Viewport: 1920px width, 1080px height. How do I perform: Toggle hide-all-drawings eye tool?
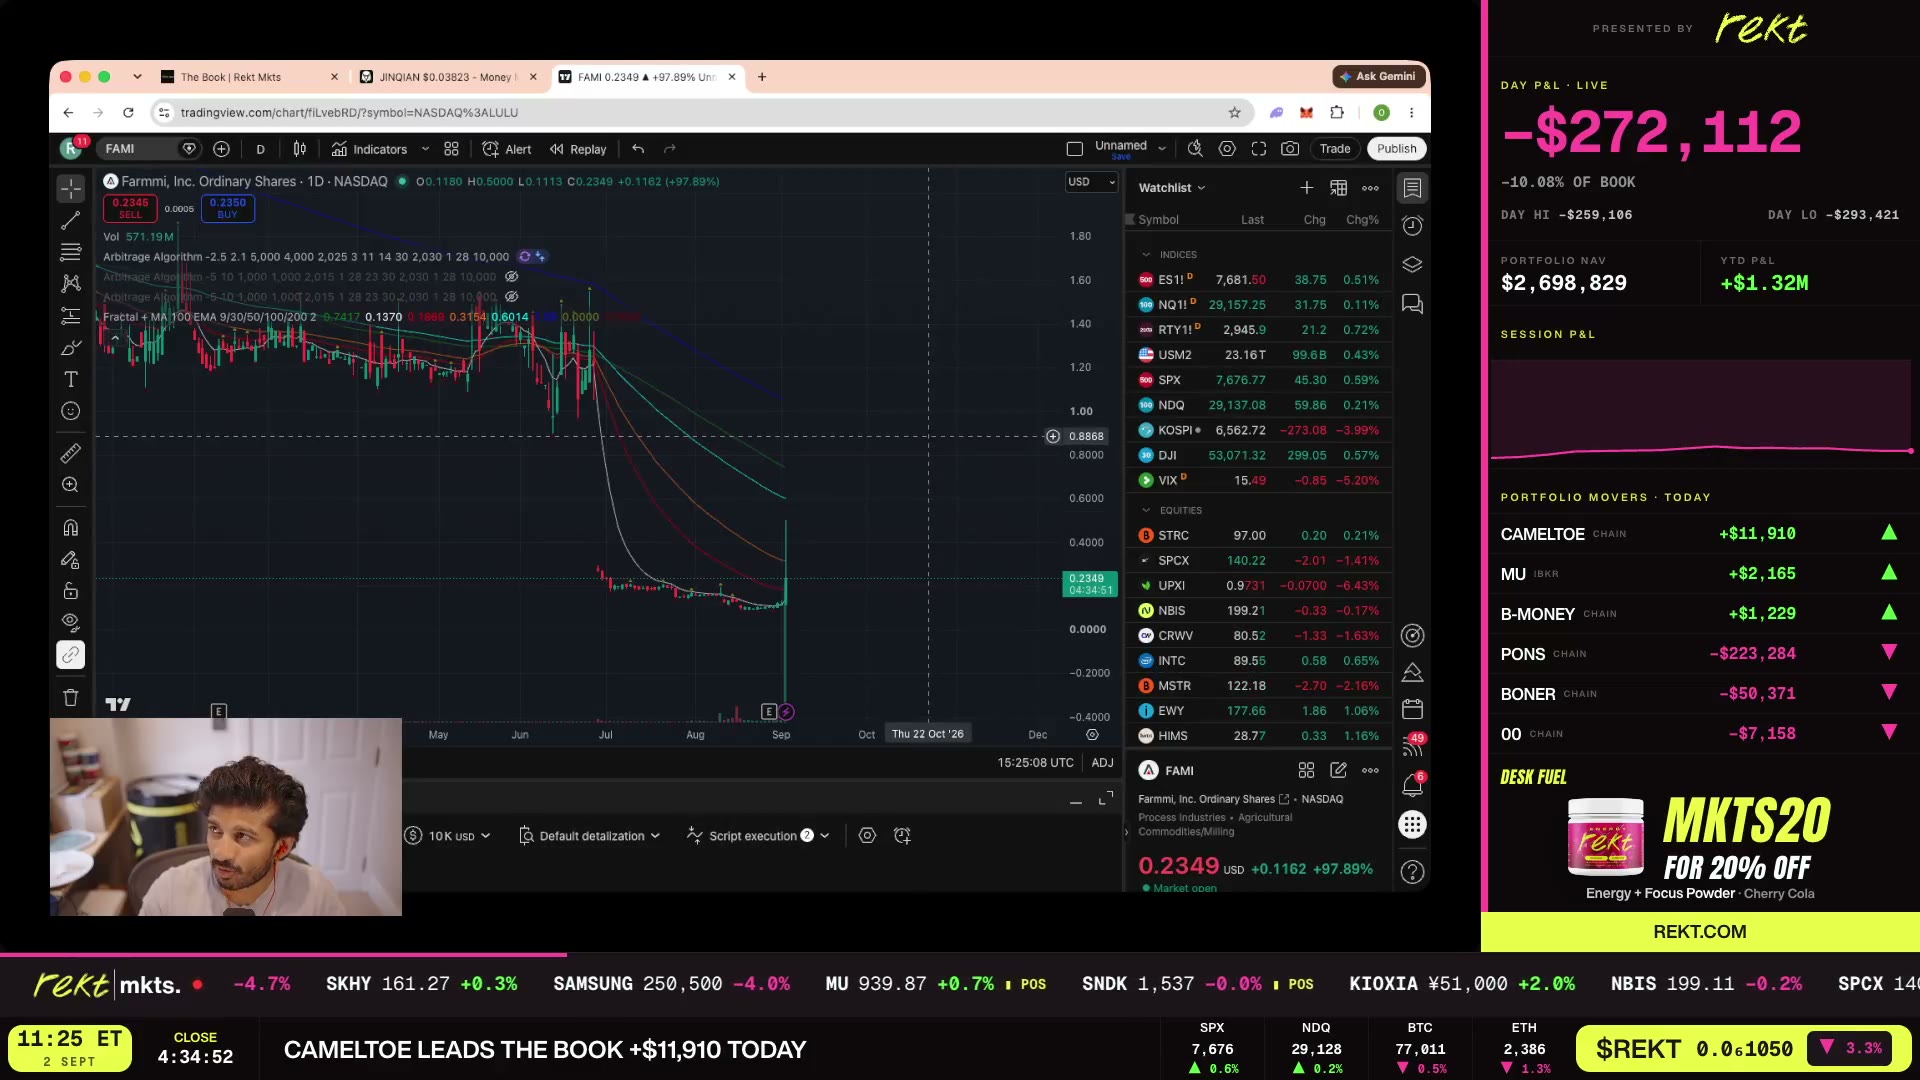tap(71, 622)
